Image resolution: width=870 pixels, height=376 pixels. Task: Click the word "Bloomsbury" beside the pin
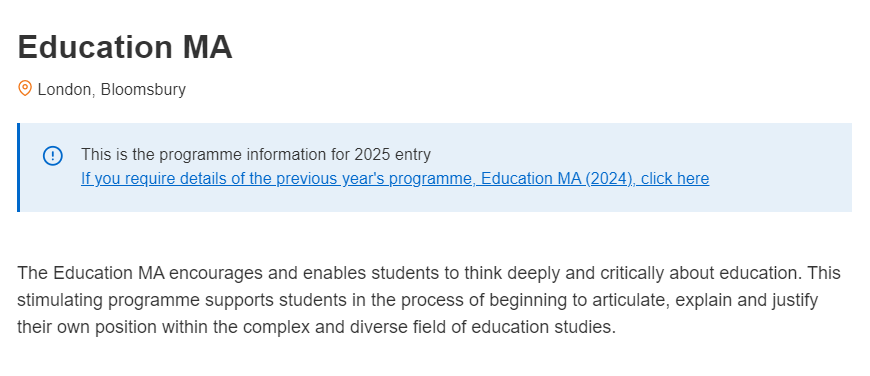[143, 89]
